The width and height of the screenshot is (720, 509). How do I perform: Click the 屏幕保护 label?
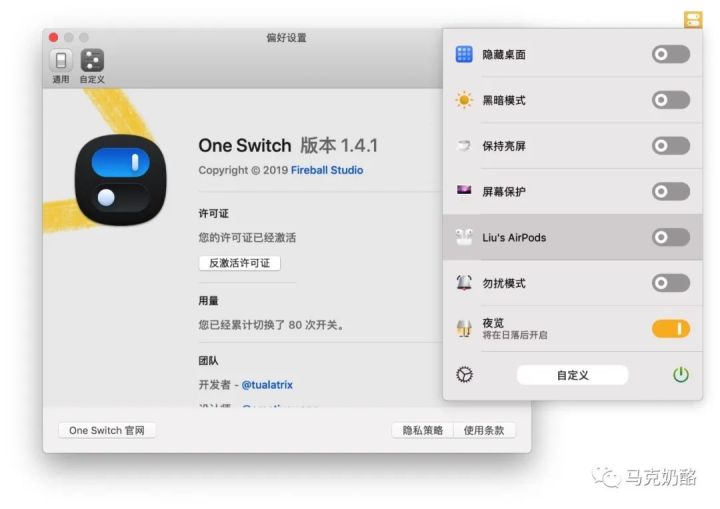504,192
